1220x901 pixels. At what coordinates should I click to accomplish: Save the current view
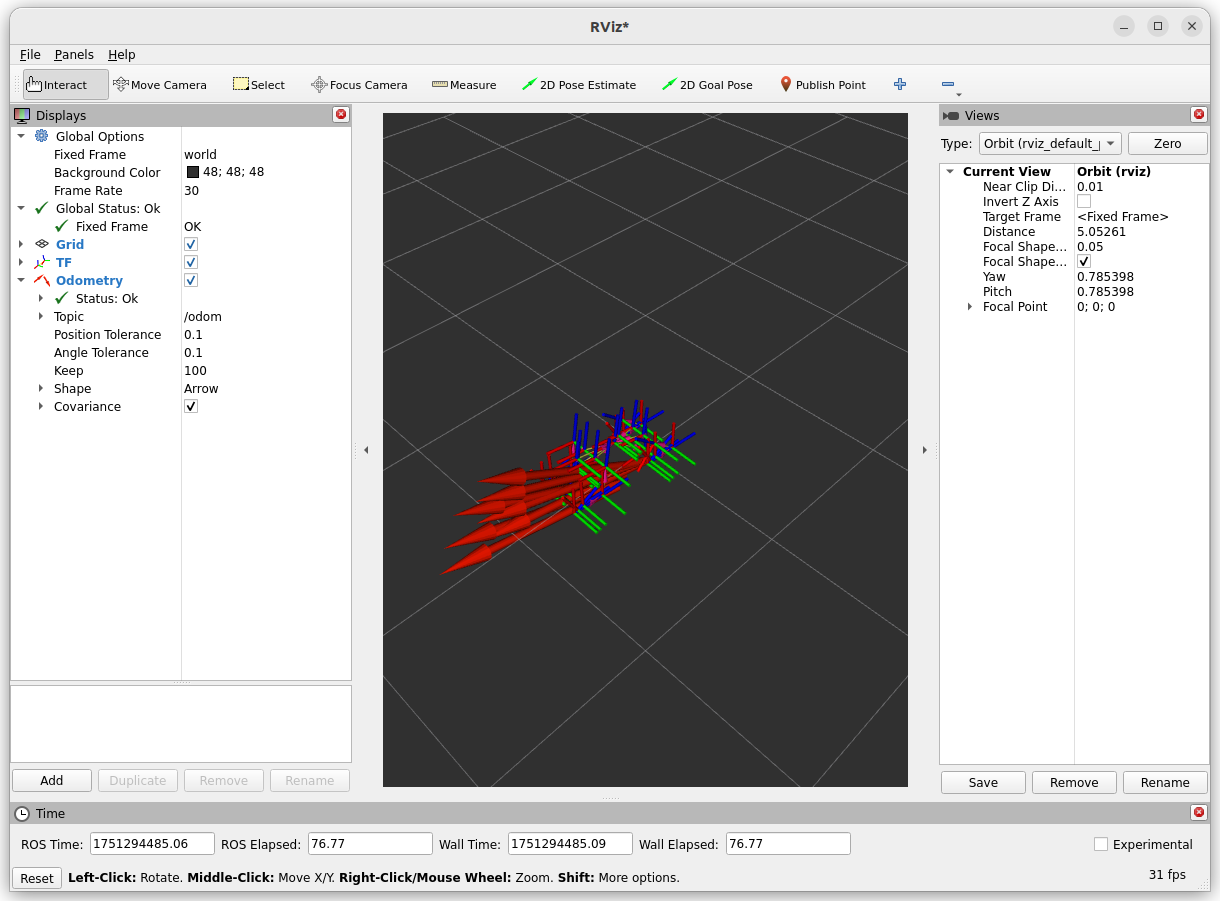[x=983, y=782]
